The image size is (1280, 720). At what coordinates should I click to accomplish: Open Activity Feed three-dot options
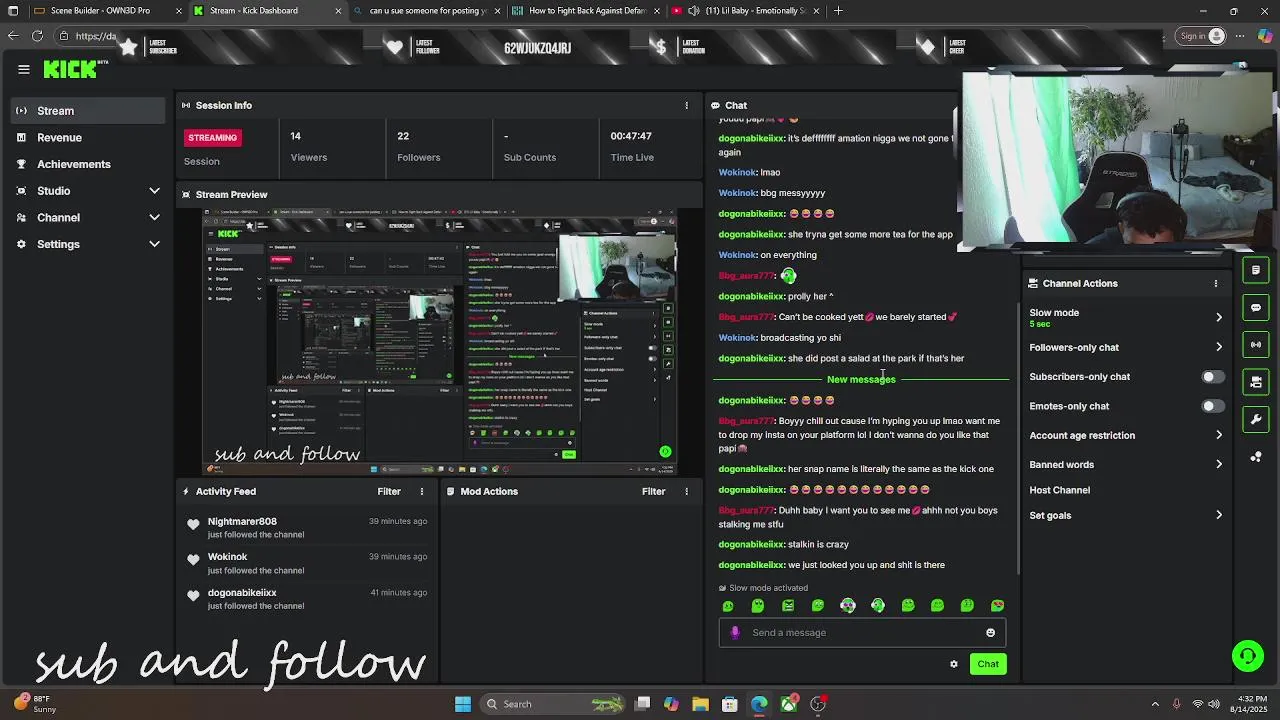pos(421,491)
